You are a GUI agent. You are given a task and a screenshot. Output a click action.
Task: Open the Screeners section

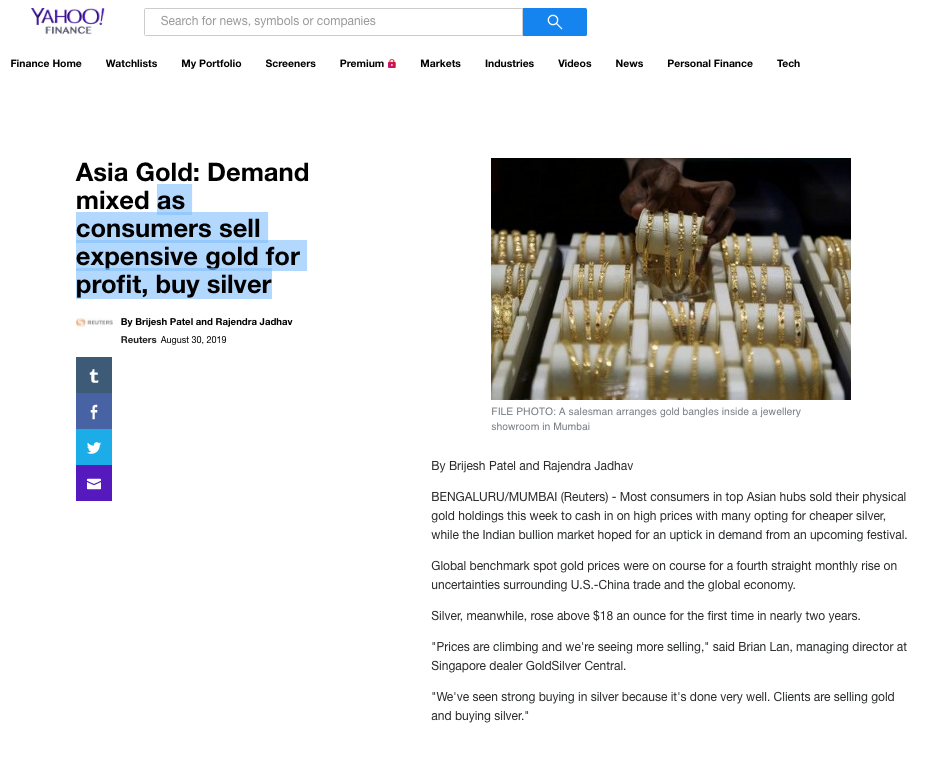pos(290,63)
